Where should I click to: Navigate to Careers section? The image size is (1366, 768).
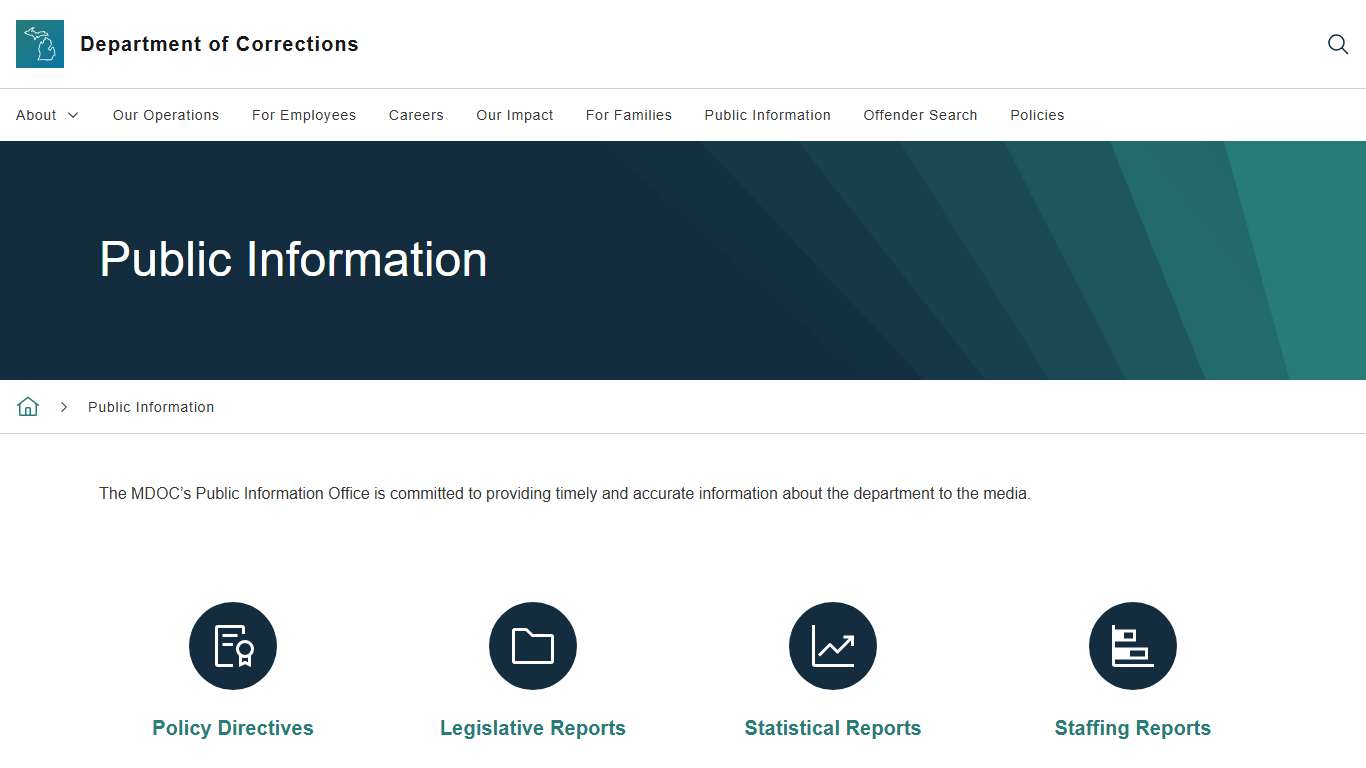point(416,115)
